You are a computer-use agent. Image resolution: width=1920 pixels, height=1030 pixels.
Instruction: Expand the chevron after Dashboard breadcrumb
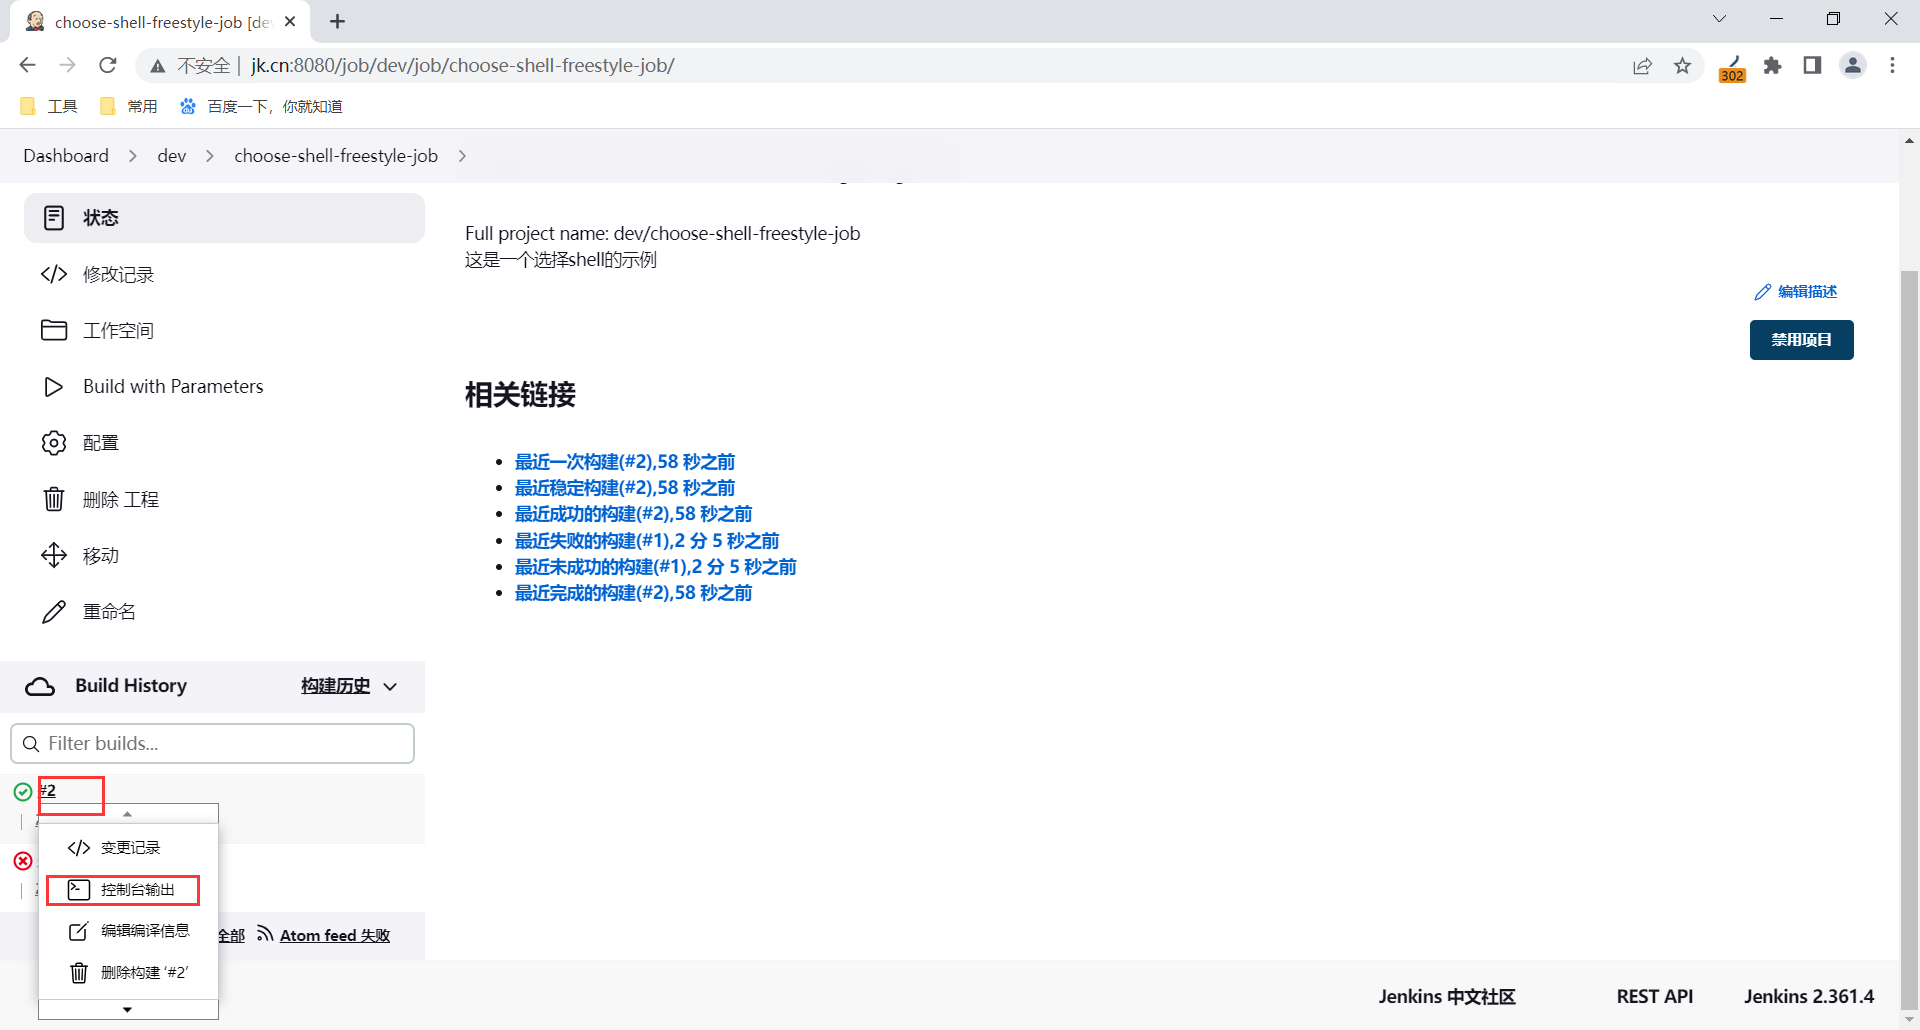point(133,156)
